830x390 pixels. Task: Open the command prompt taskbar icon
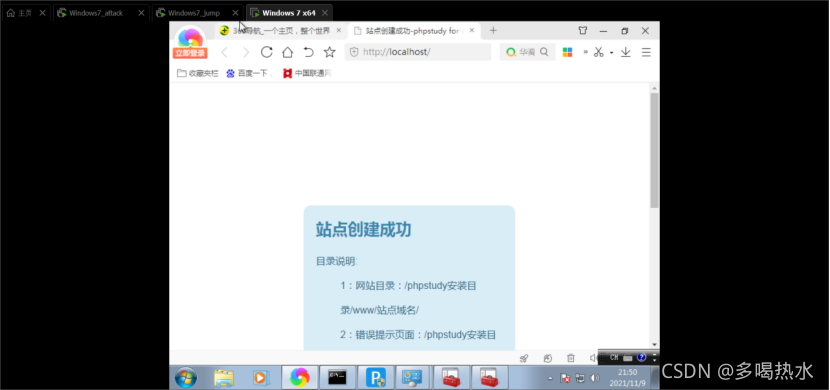pyautogui.click(x=337, y=377)
